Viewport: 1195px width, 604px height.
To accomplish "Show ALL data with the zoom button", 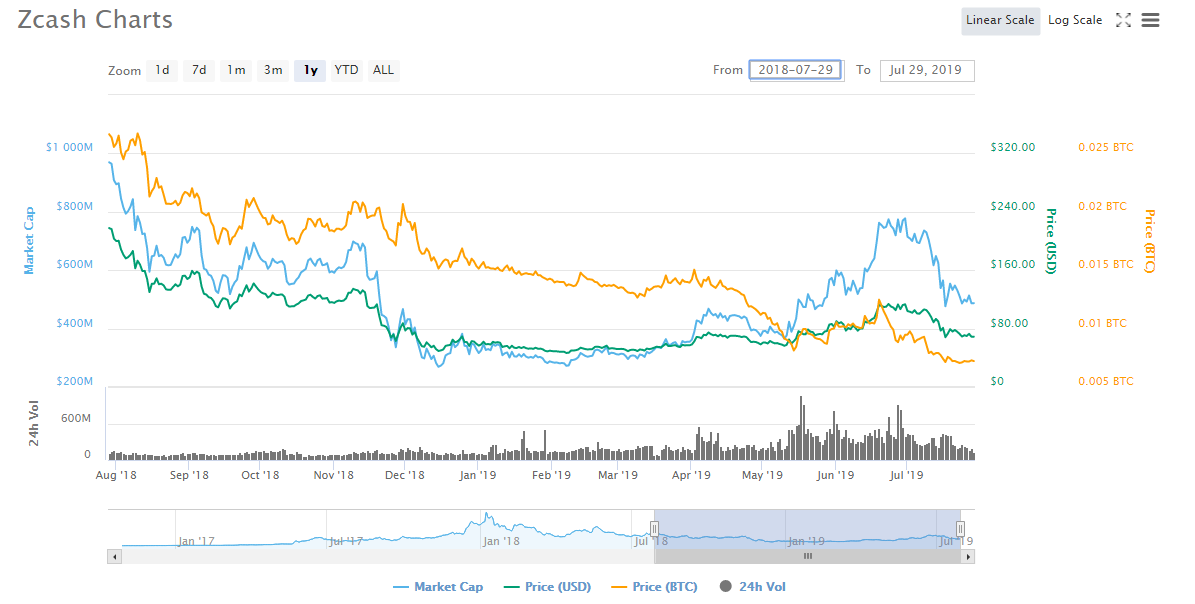I will 383,70.
